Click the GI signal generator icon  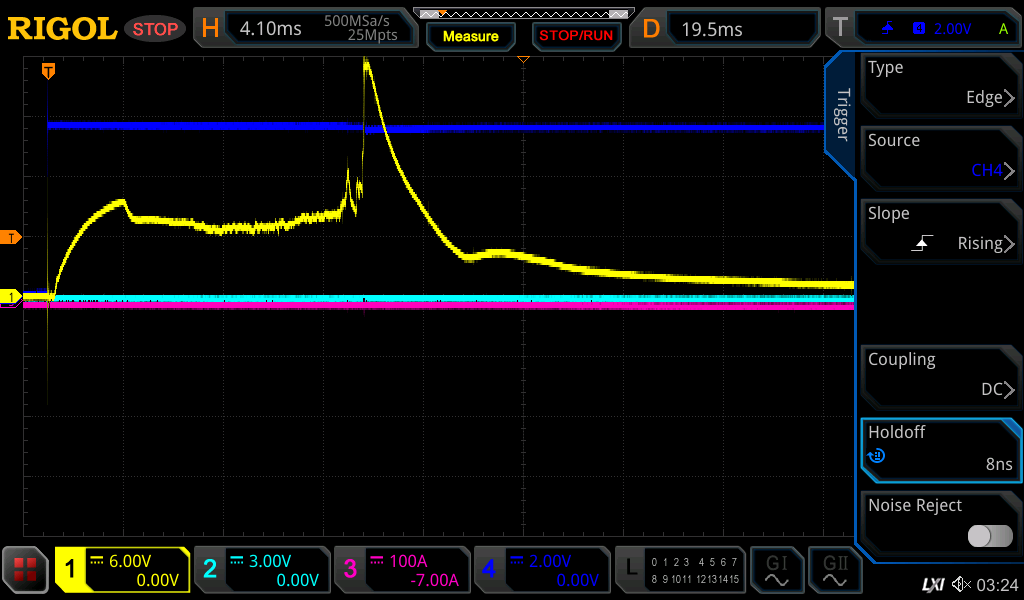tap(776, 571)
